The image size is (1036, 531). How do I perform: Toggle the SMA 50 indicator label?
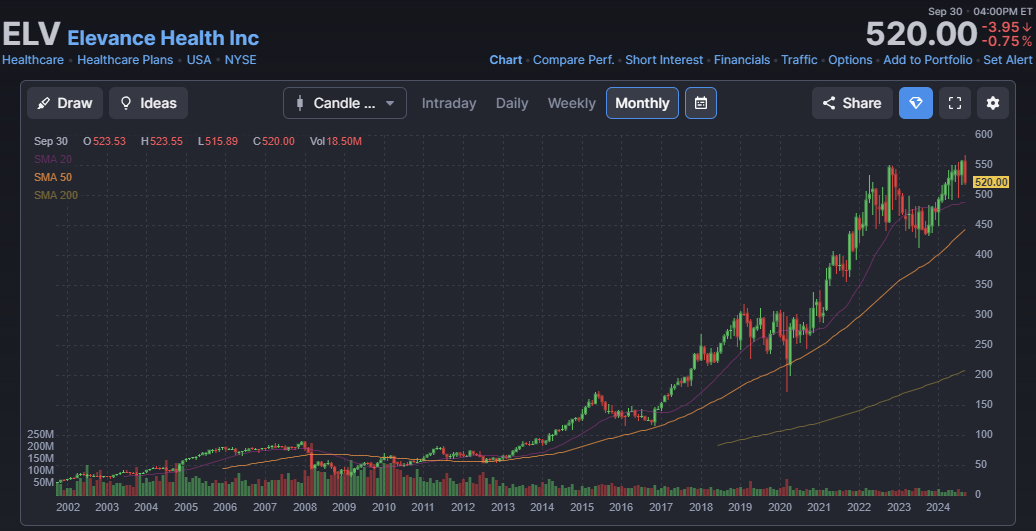[x=53, y=177]
